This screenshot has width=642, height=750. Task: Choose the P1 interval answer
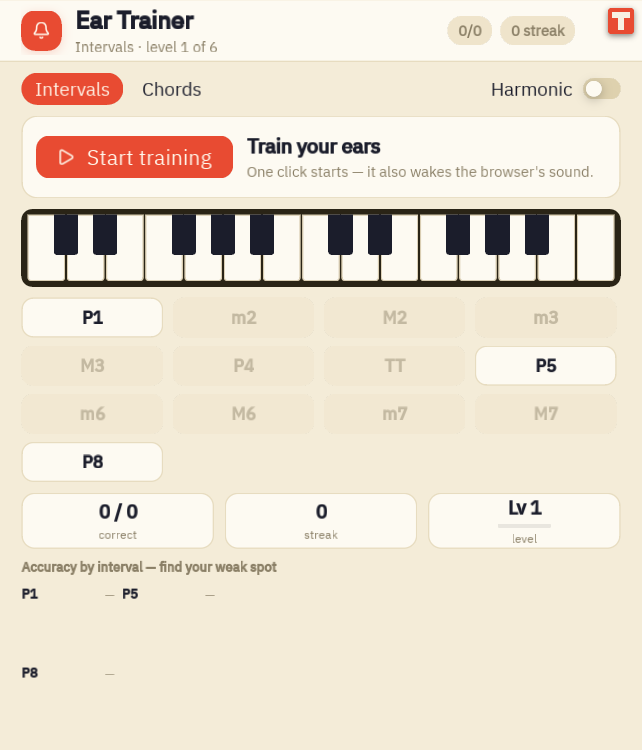pyautogui.click(x=92, y=318)
